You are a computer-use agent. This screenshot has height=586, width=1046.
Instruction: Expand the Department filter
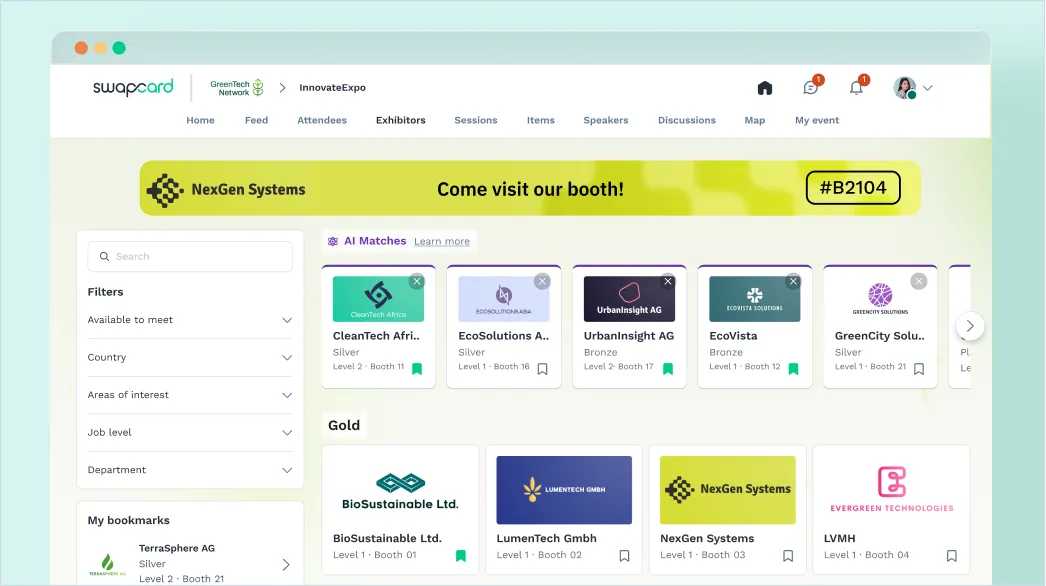click(x=190, y=469)
